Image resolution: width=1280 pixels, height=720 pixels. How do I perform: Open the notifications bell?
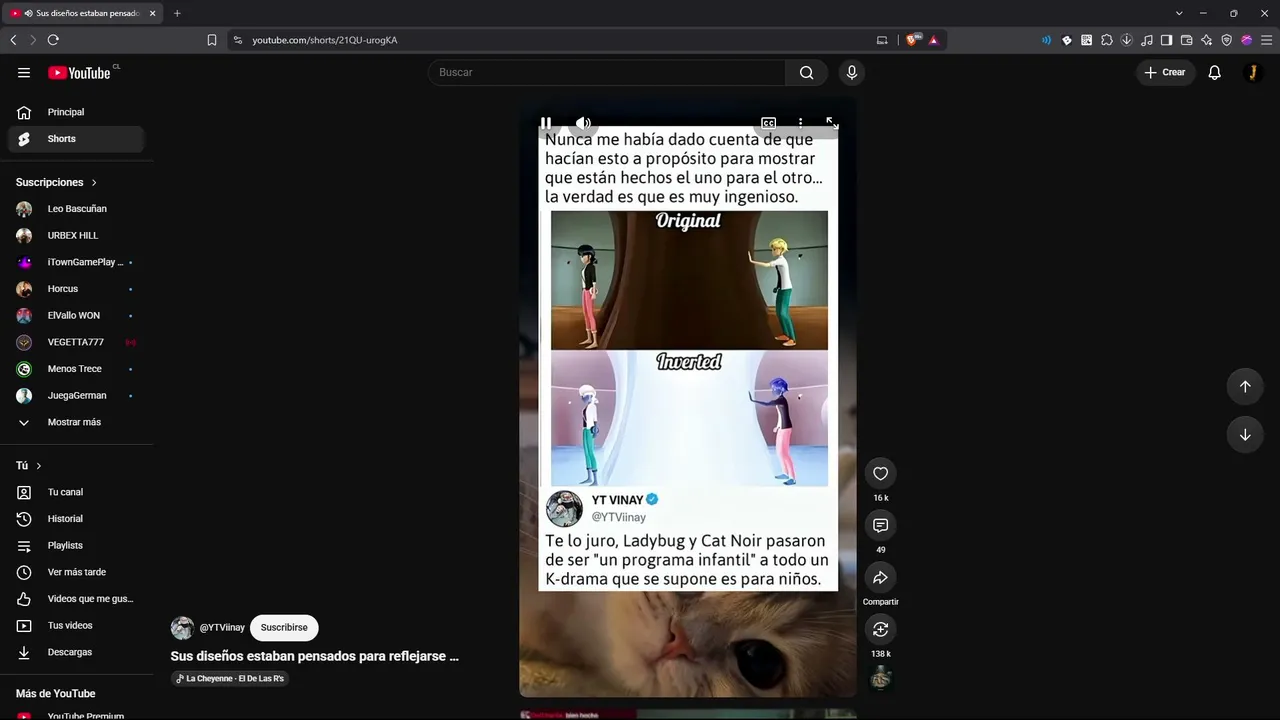[x=1214, y=72]
